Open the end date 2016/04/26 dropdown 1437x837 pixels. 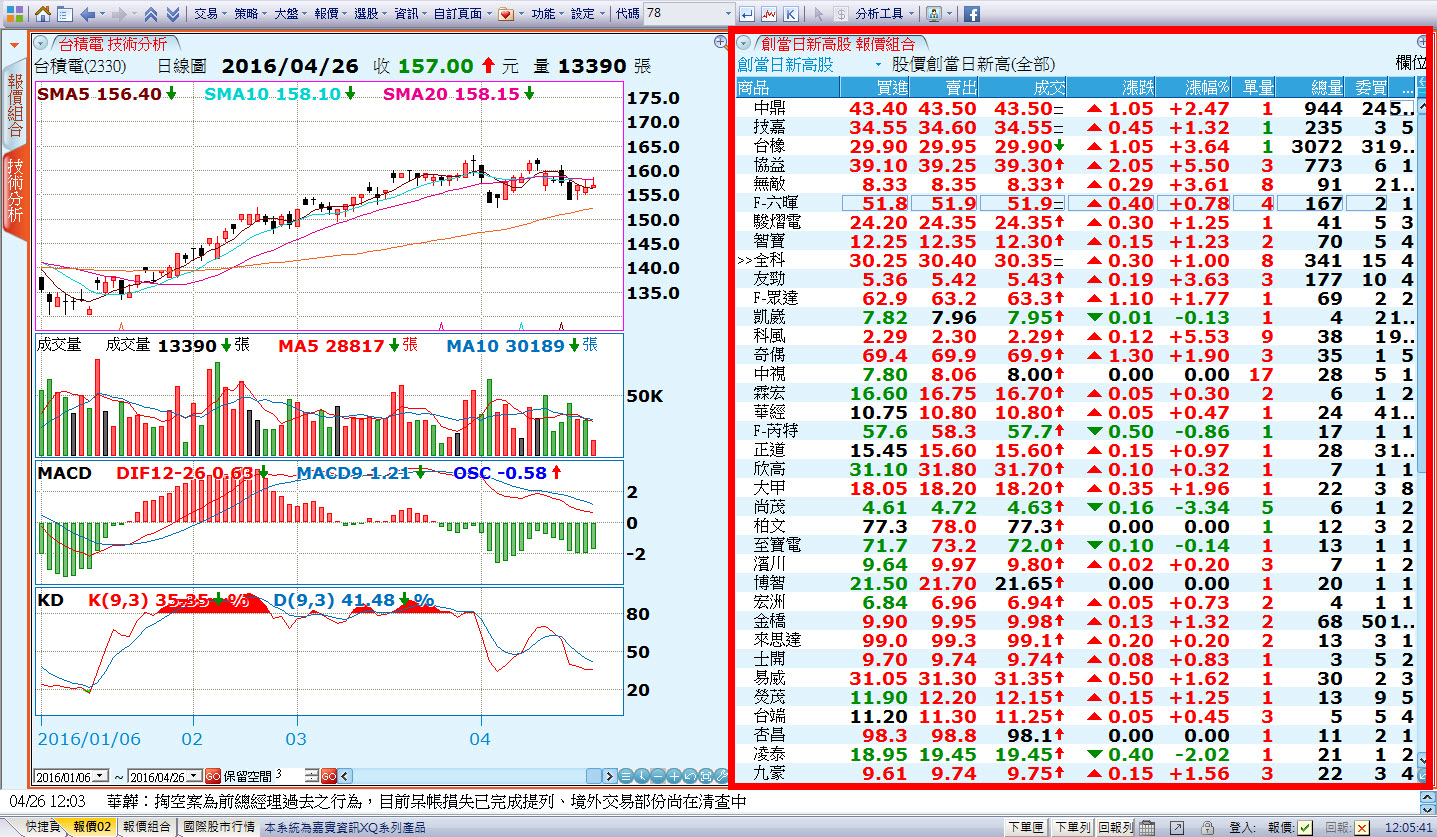[195, 776]
